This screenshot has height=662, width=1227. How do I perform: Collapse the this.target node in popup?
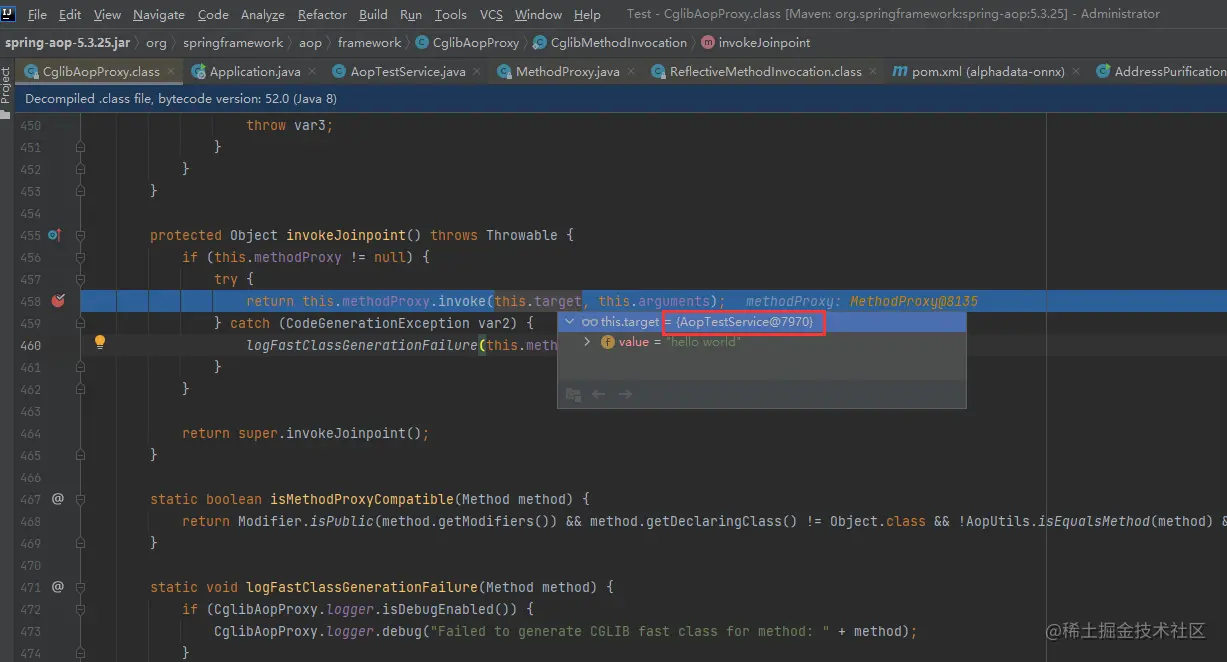[570, 322]
